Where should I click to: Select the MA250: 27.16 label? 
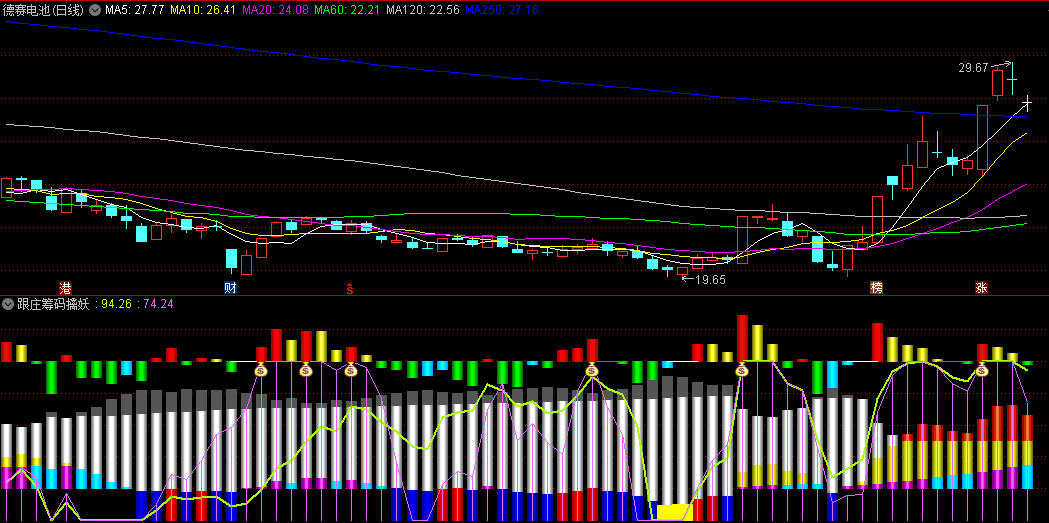pos(501,10)
